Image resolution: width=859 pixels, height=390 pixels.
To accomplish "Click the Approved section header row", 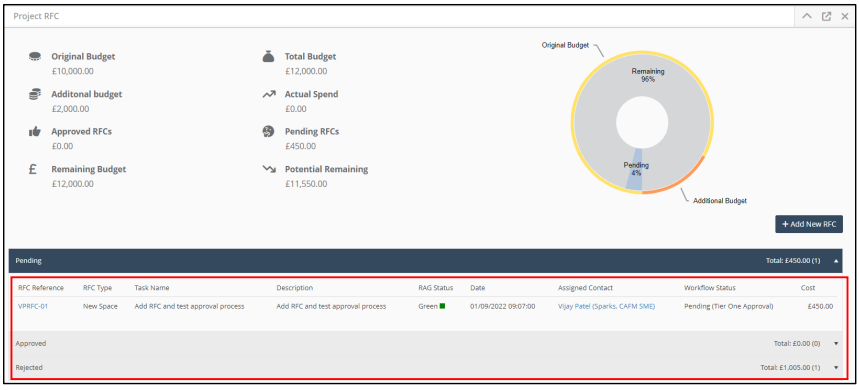I will (x=427, y=343).
